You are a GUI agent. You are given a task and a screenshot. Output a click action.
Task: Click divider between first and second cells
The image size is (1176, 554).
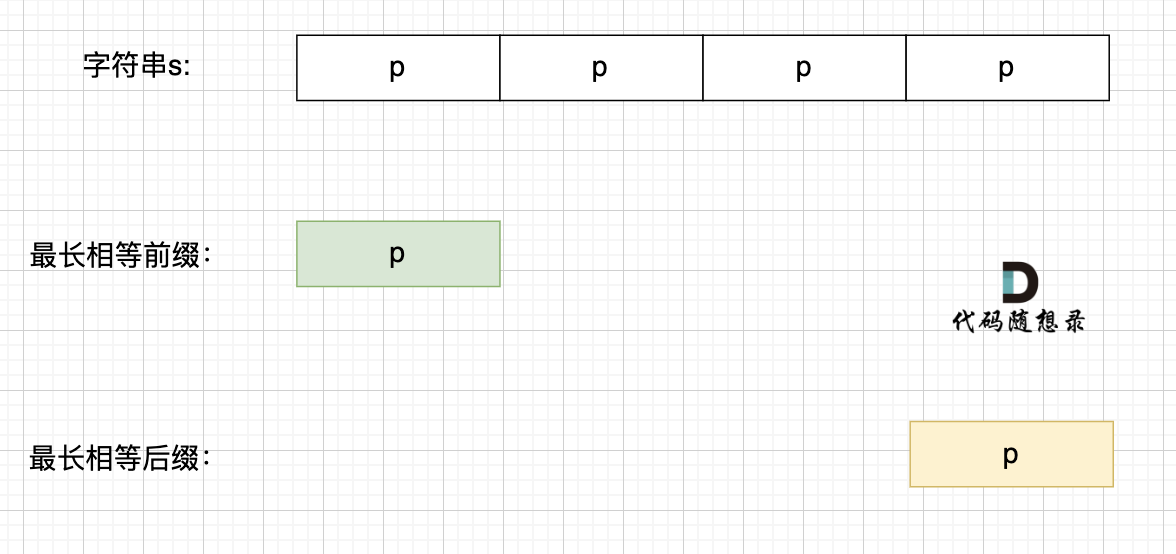[500, 67]
